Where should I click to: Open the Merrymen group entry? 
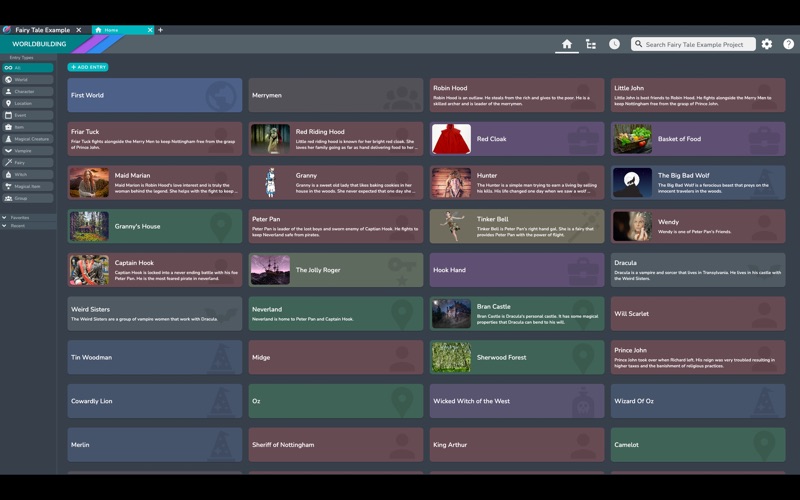pos(336,95)
